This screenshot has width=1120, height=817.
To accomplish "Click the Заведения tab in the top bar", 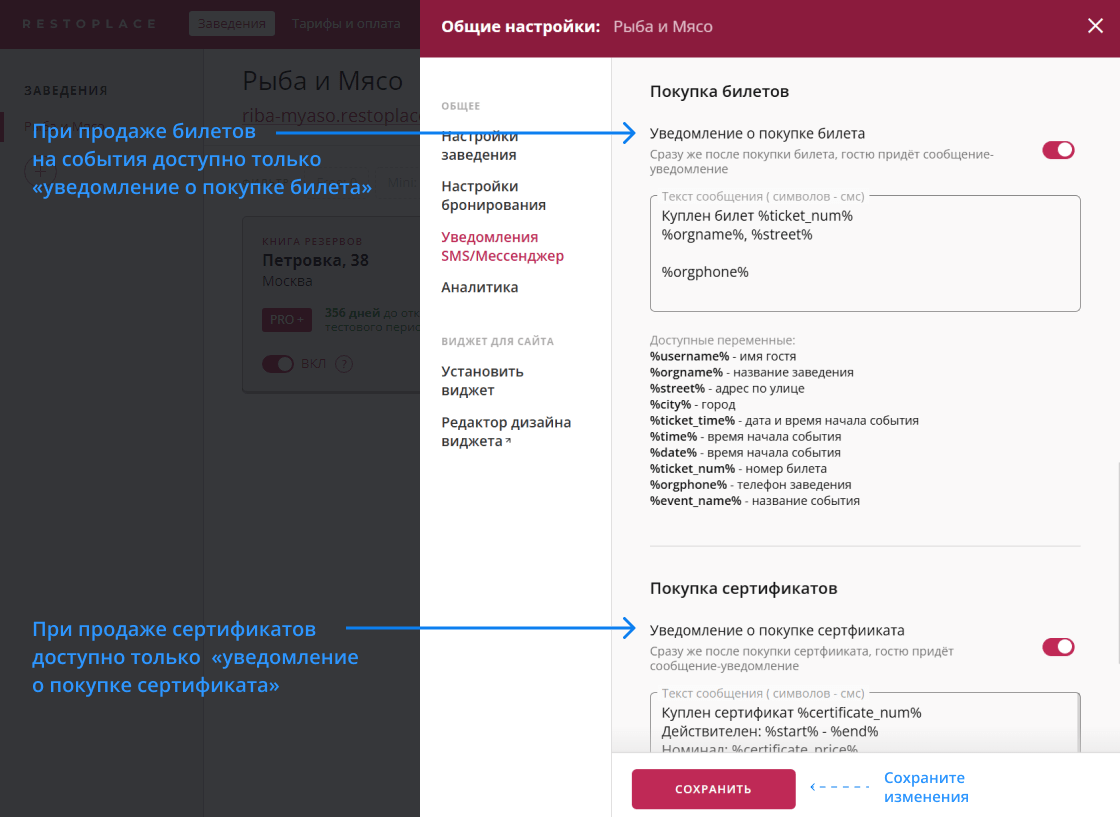I will tap(231, 22).
